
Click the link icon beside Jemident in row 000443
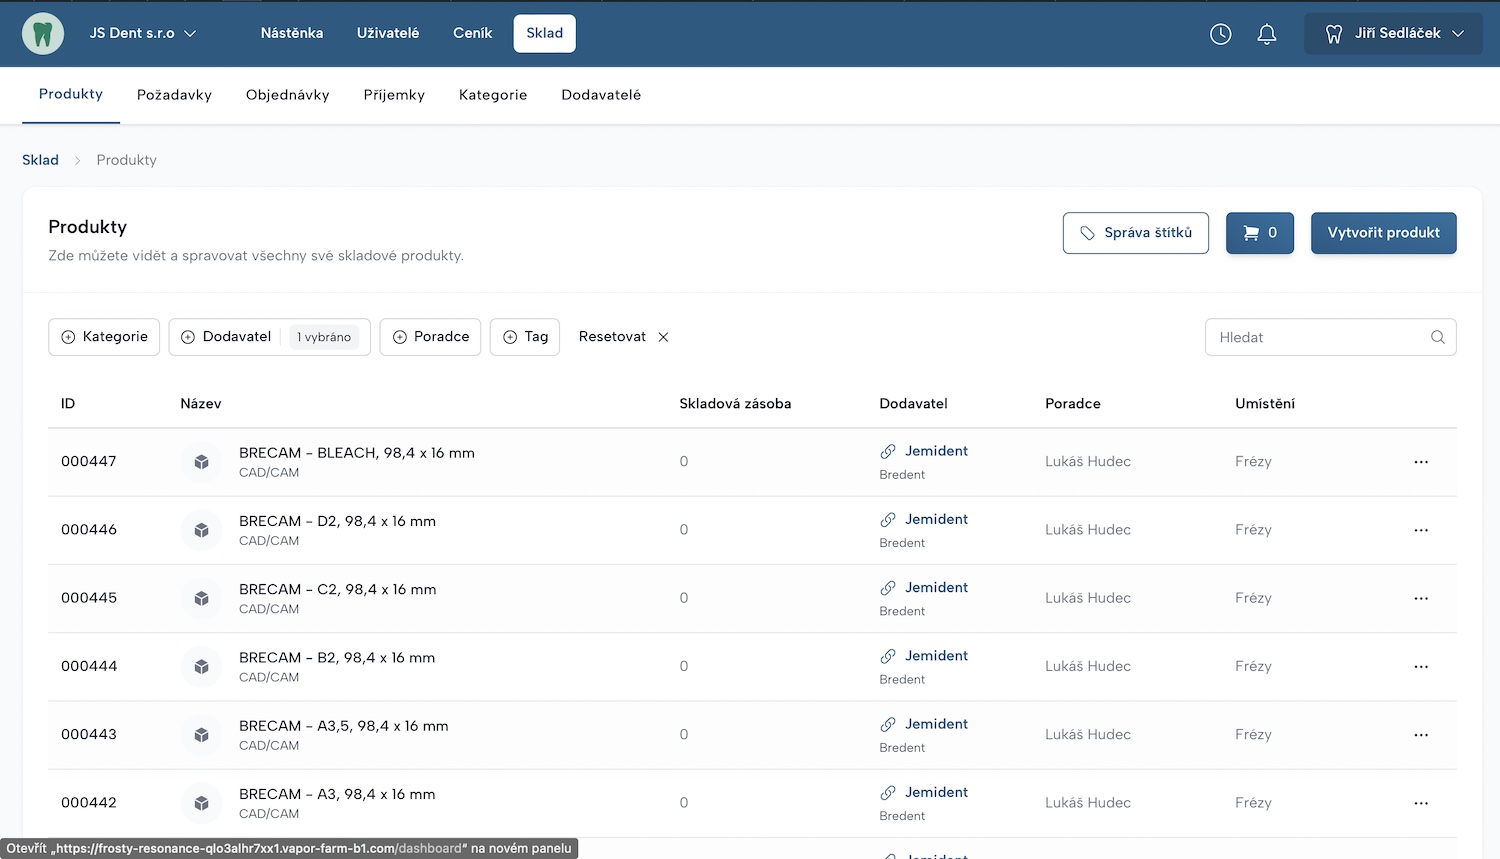click(x=888, y=724)
